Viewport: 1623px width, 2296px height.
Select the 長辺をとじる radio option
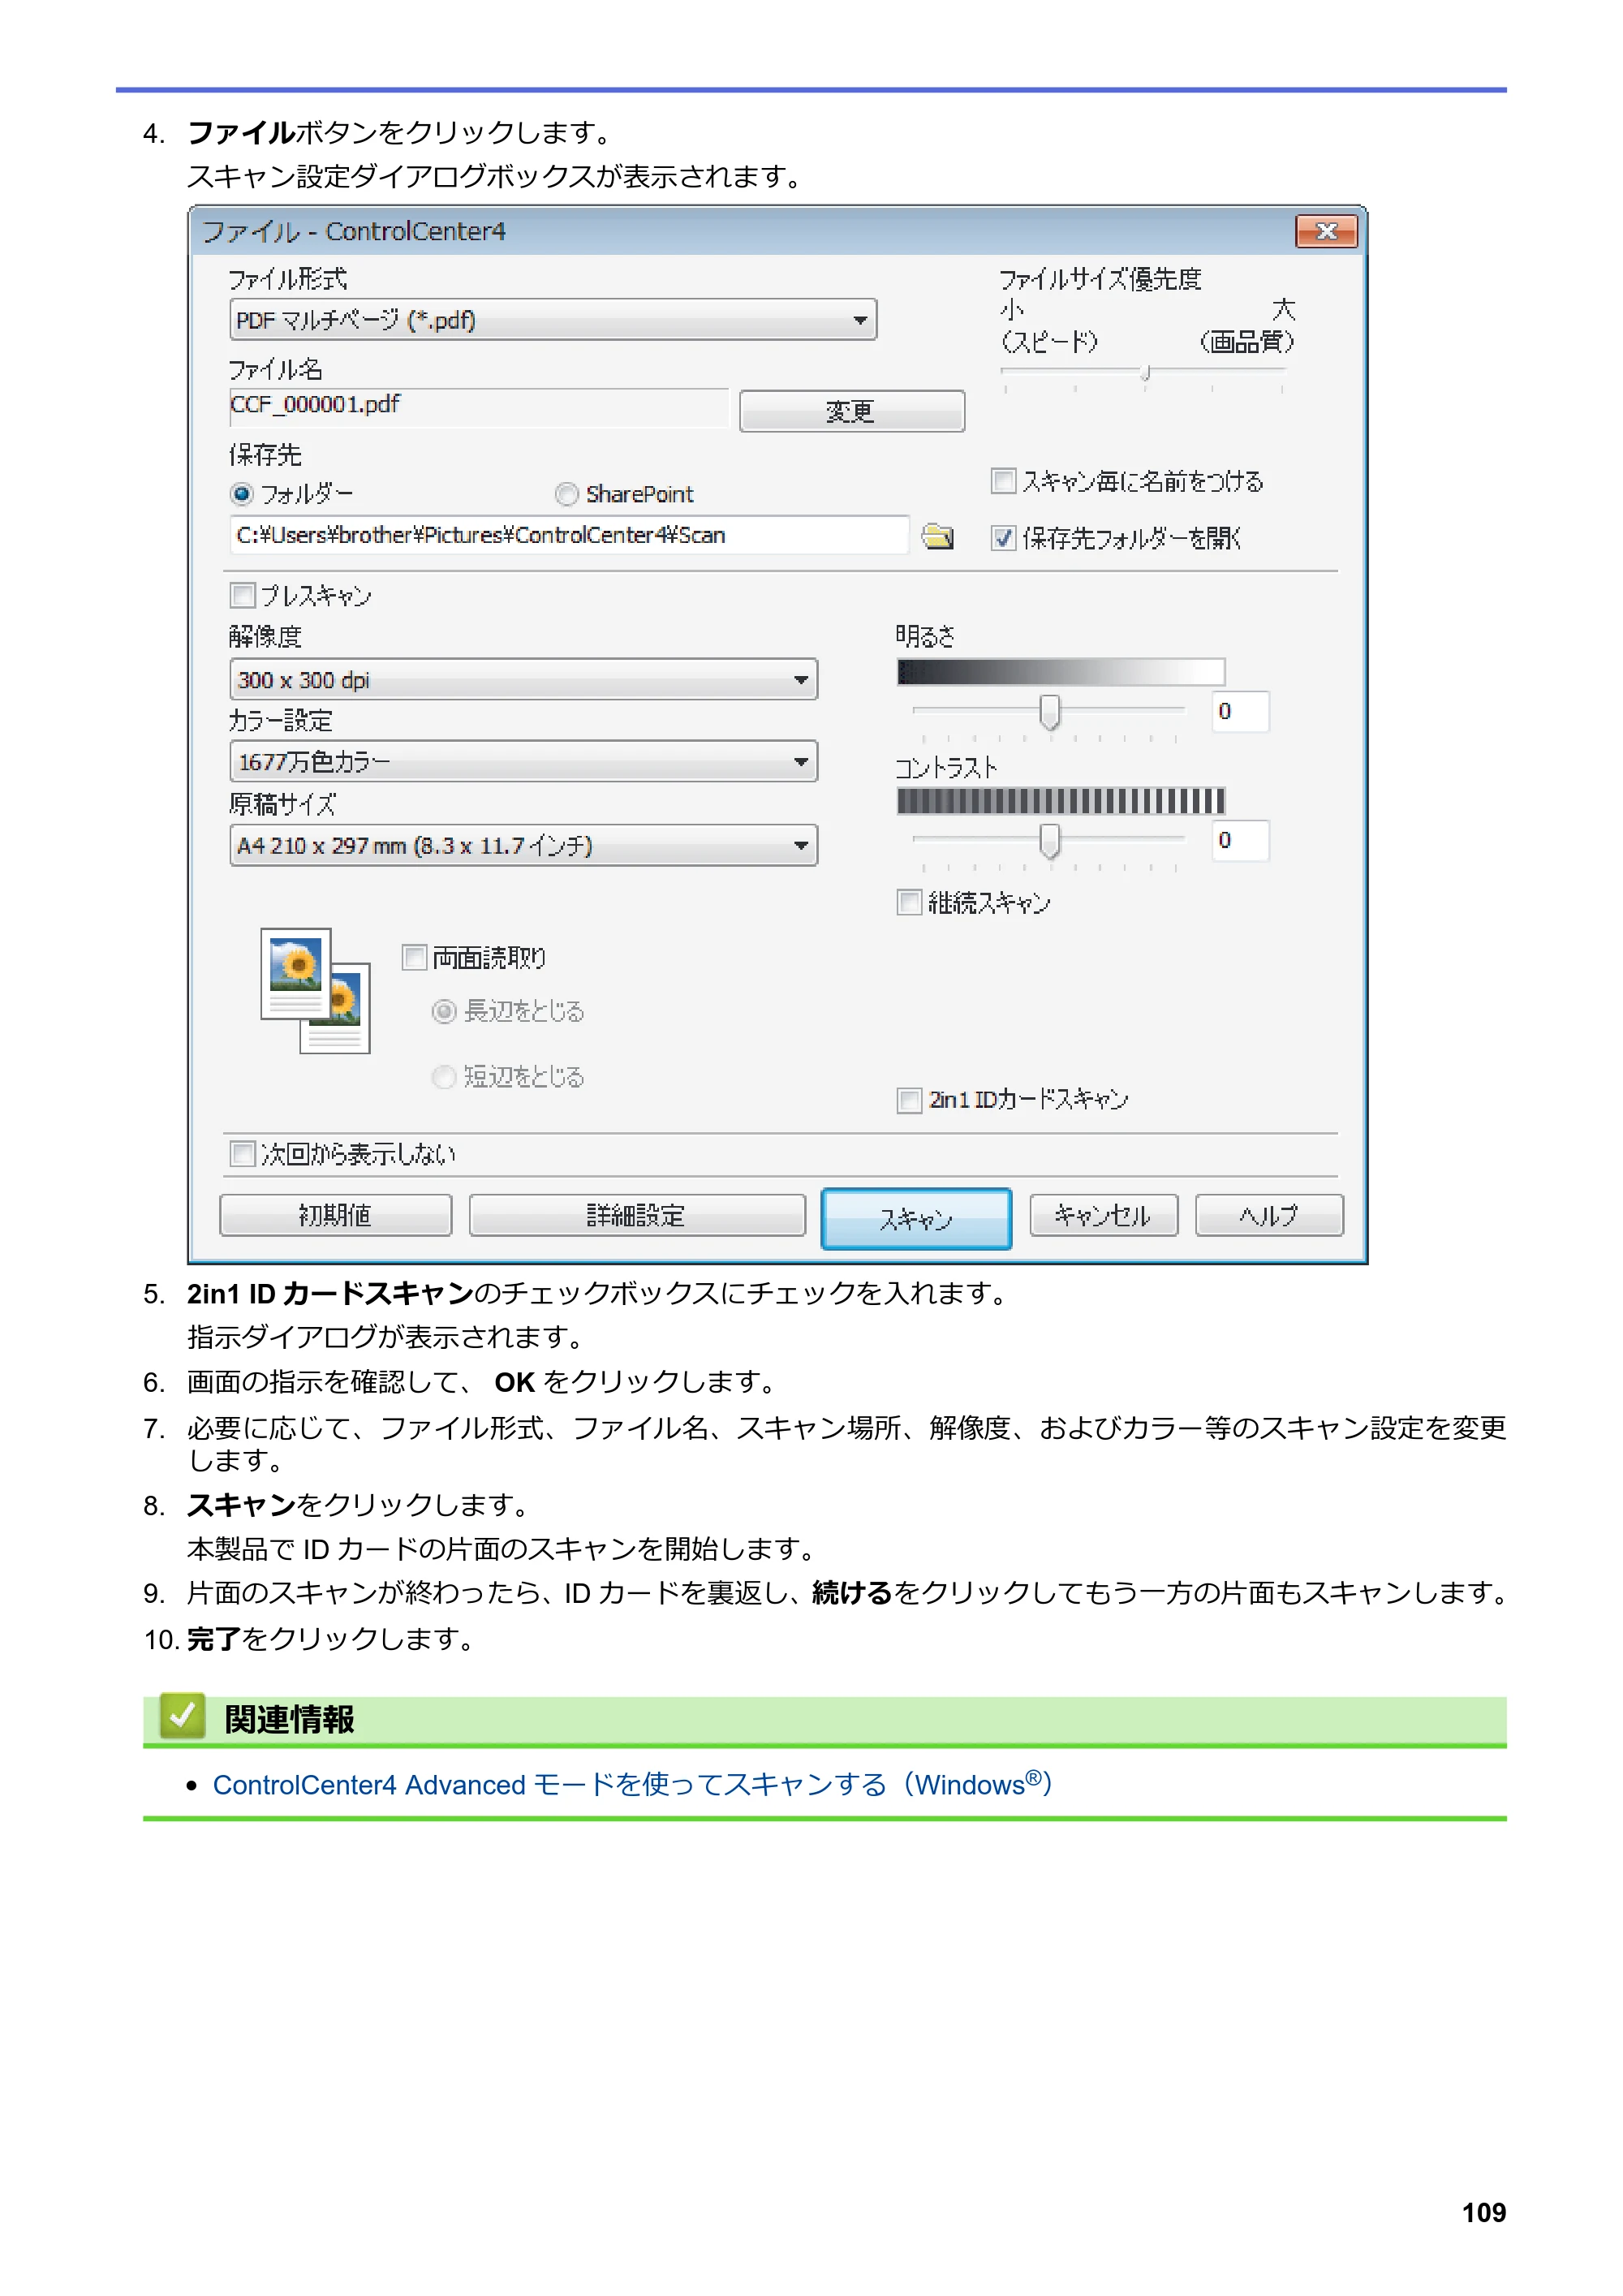pos(444,1011)
